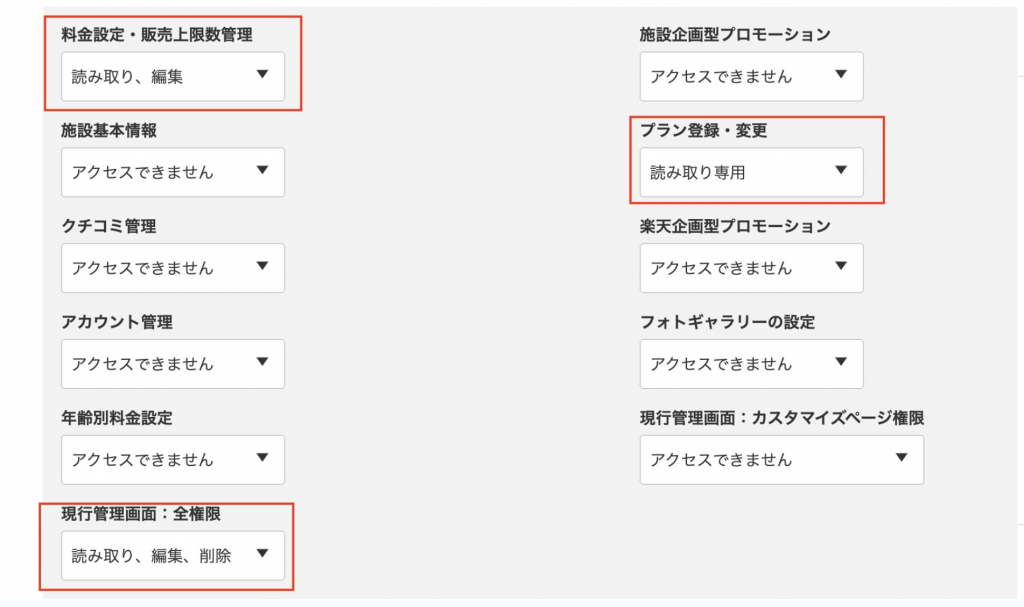Open the アカウント管理 permission dropdown

click(172, 364)
